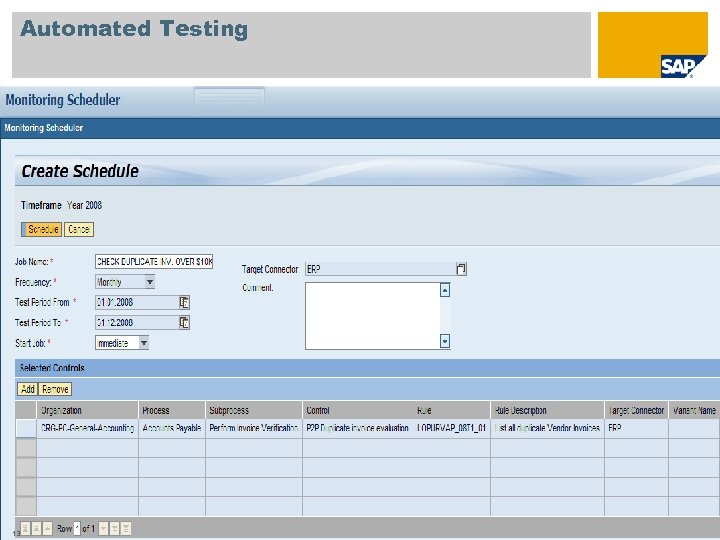This screenshot has width=720, height=540.
Task: Click the previous row pager icon
Action: 47,529
